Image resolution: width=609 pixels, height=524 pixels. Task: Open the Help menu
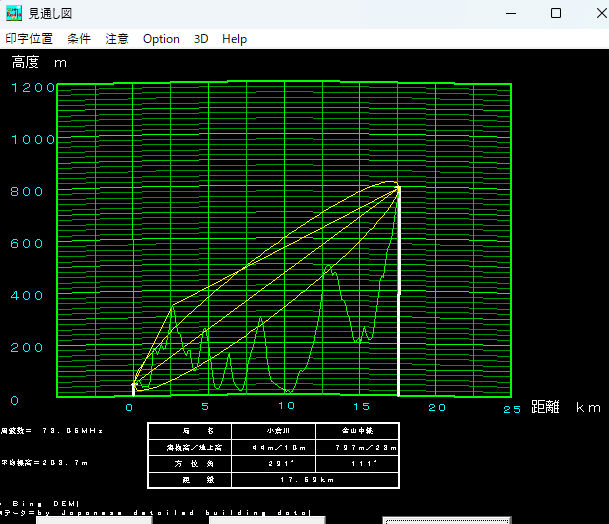click(x=234, y=39)
